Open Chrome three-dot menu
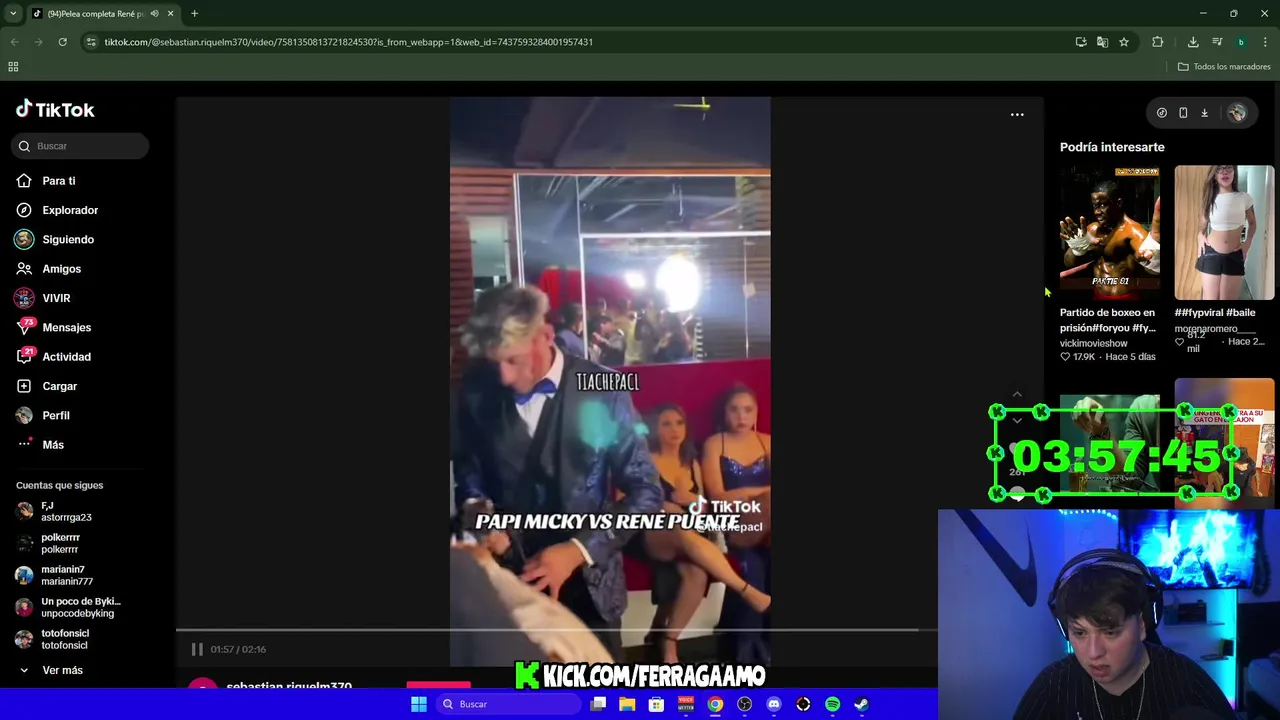 (x=1265, y=42)
